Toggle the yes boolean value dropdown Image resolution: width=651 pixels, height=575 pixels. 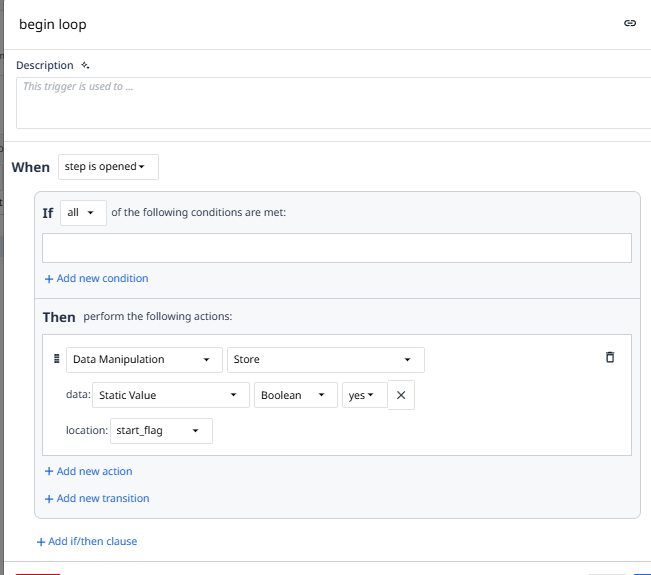(x=364, y=395)
